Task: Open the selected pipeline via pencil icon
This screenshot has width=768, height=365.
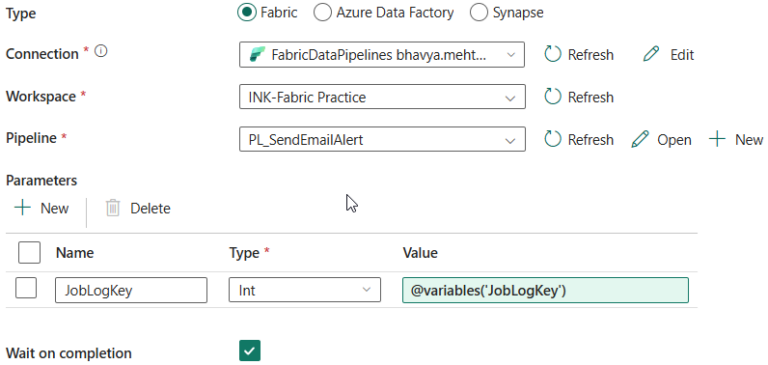Action: click(661, 140)
